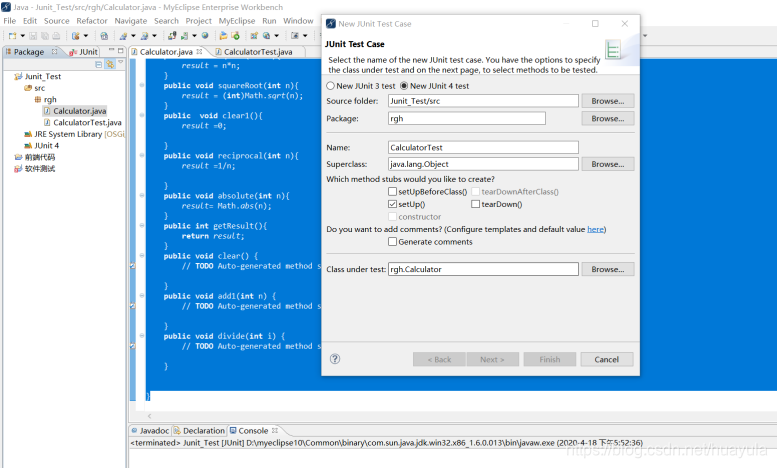Select the New JUnit 3 test radio button
The image size is (777, 468).
[x=330, y=86]
